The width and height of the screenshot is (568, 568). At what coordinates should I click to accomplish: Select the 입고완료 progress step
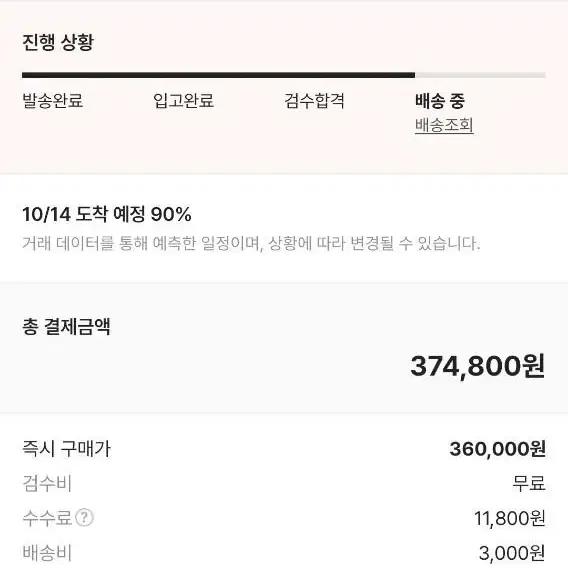183,101
